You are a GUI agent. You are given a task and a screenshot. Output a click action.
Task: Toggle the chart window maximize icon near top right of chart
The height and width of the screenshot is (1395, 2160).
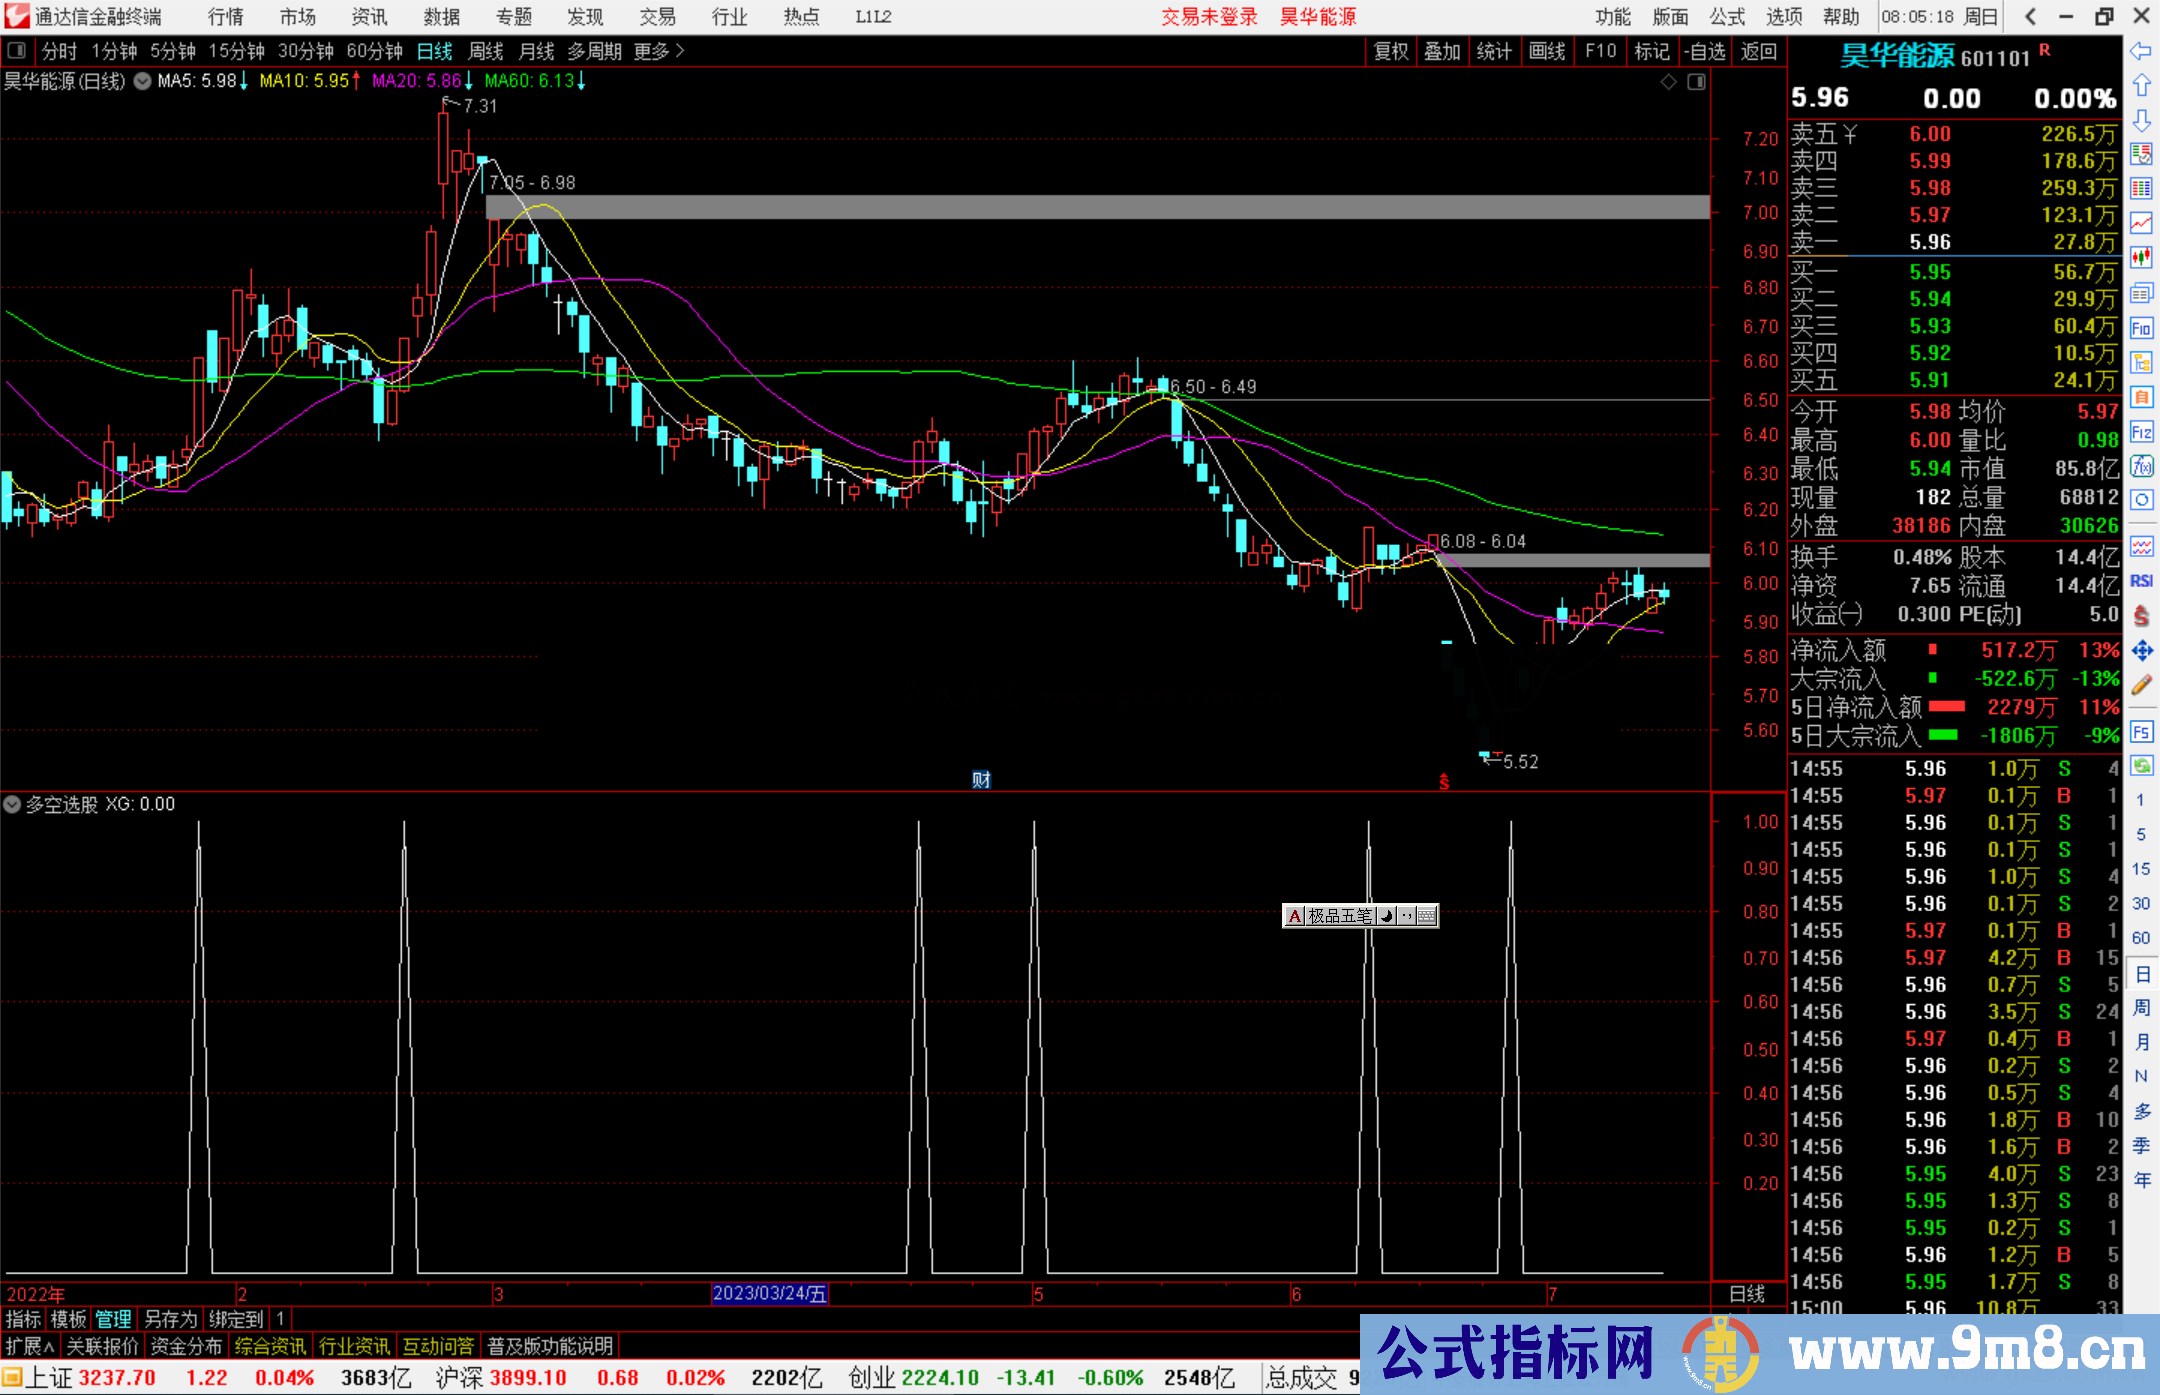[x=1696, y=82]
